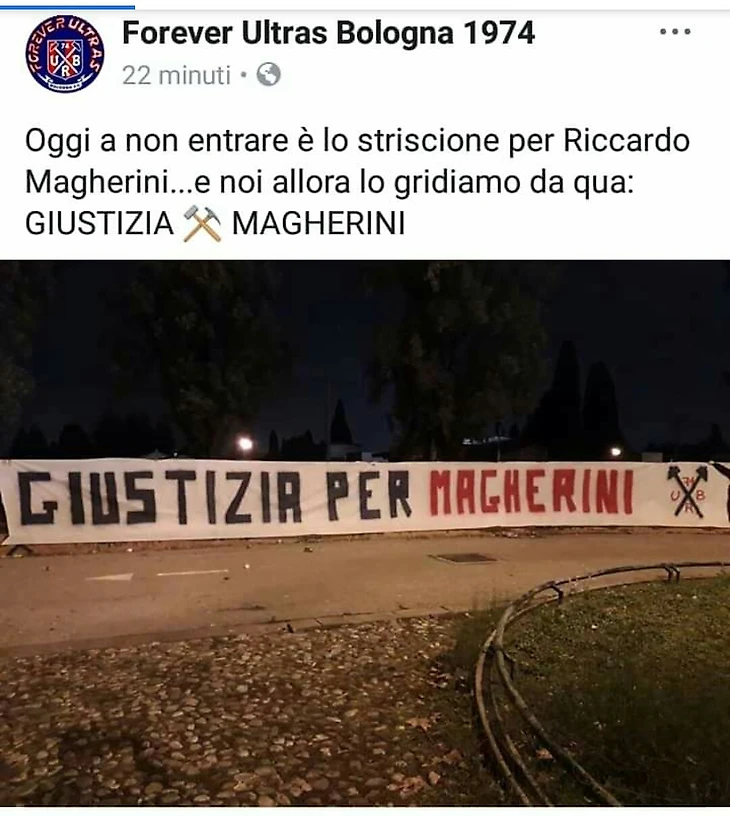Image resolution: width=730 pixels, height=816 pixels.
Task: Open the banner photo attached to the post
Action: (365, 533)
